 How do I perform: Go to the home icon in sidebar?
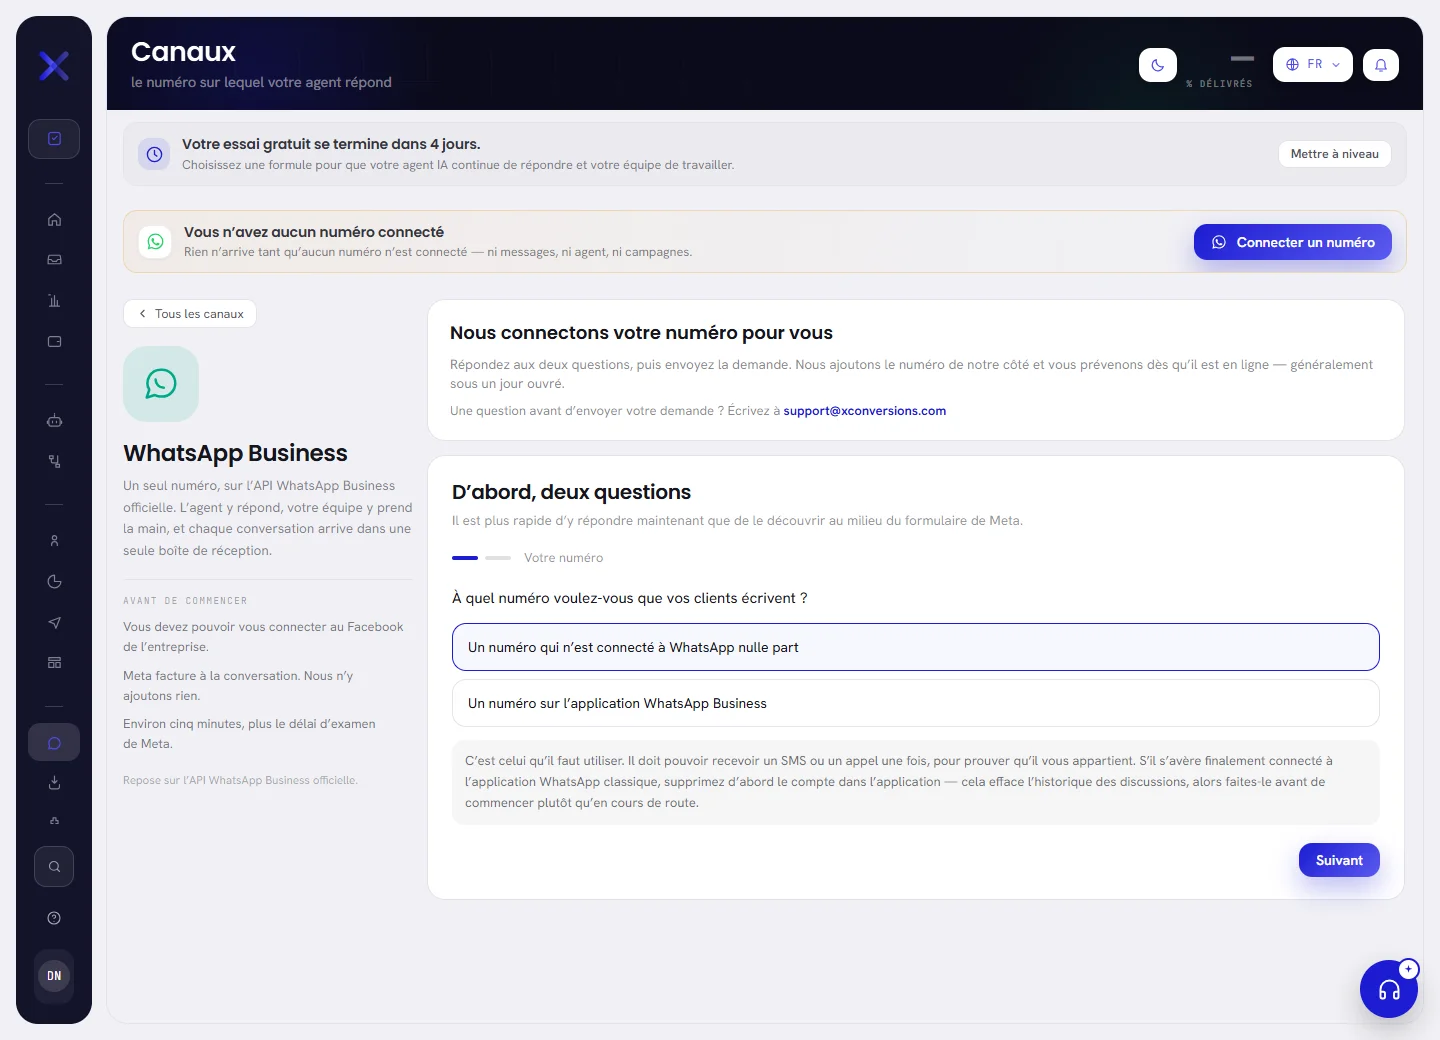54,220
